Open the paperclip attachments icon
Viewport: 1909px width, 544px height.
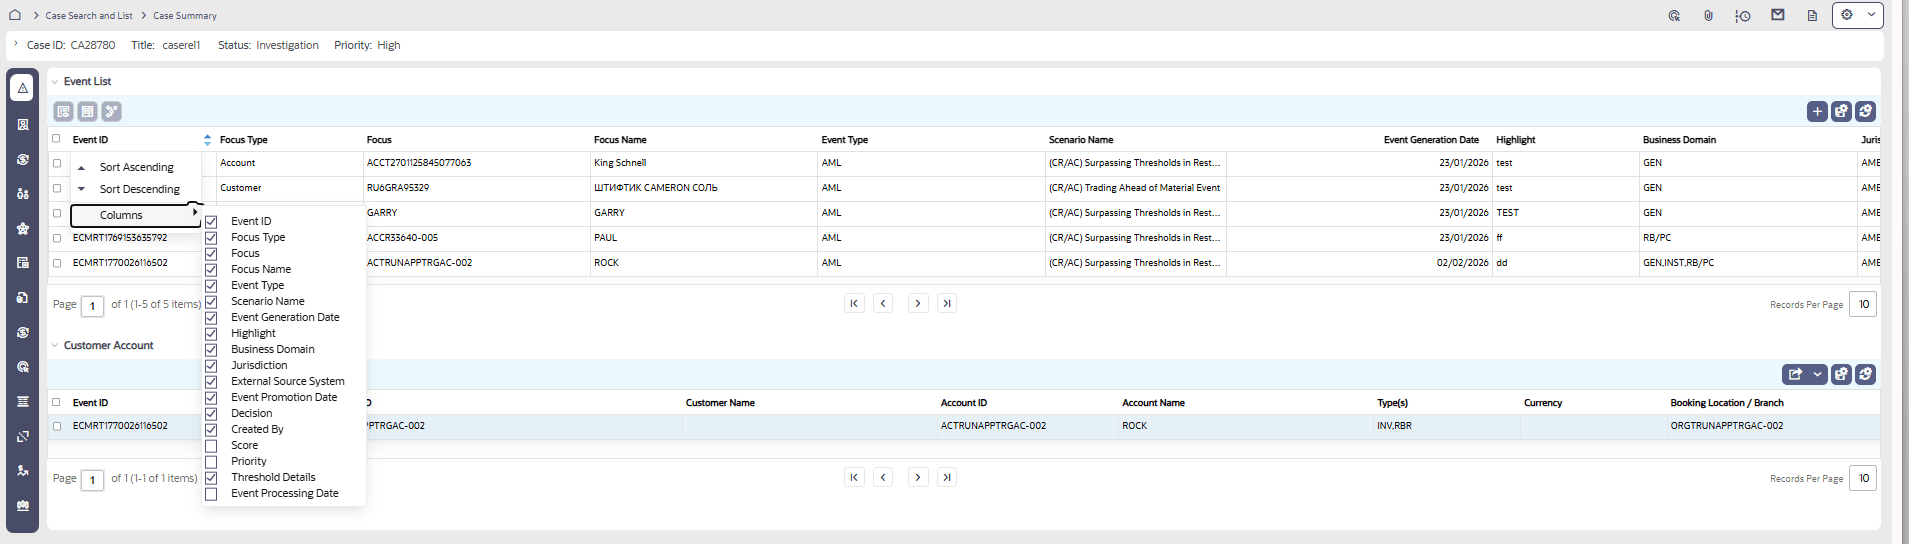point(1708,16)
